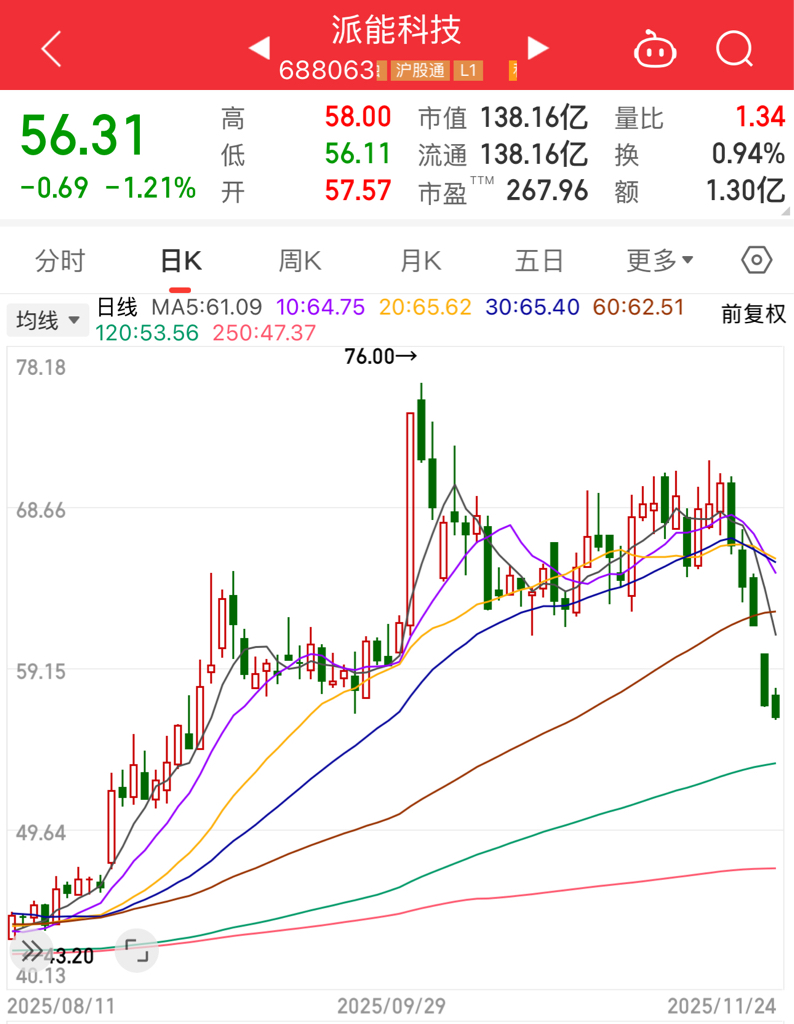Tap the green 120:53.56 legend

coord(147,333)
